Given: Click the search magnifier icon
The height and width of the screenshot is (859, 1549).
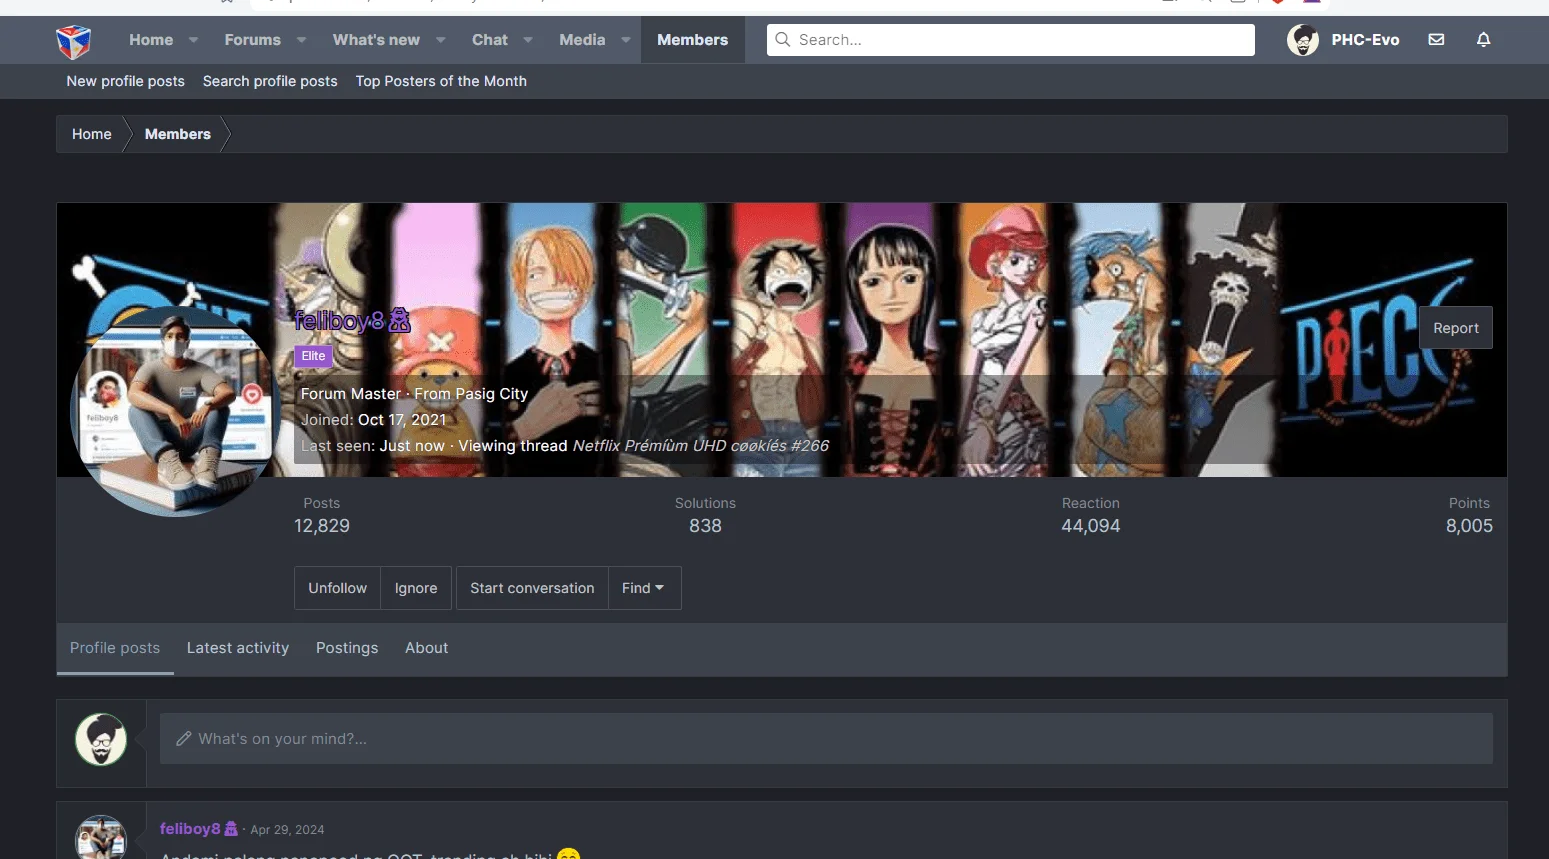Looking at the screenshot, I should pyautogui.click(x=783, y=40).
